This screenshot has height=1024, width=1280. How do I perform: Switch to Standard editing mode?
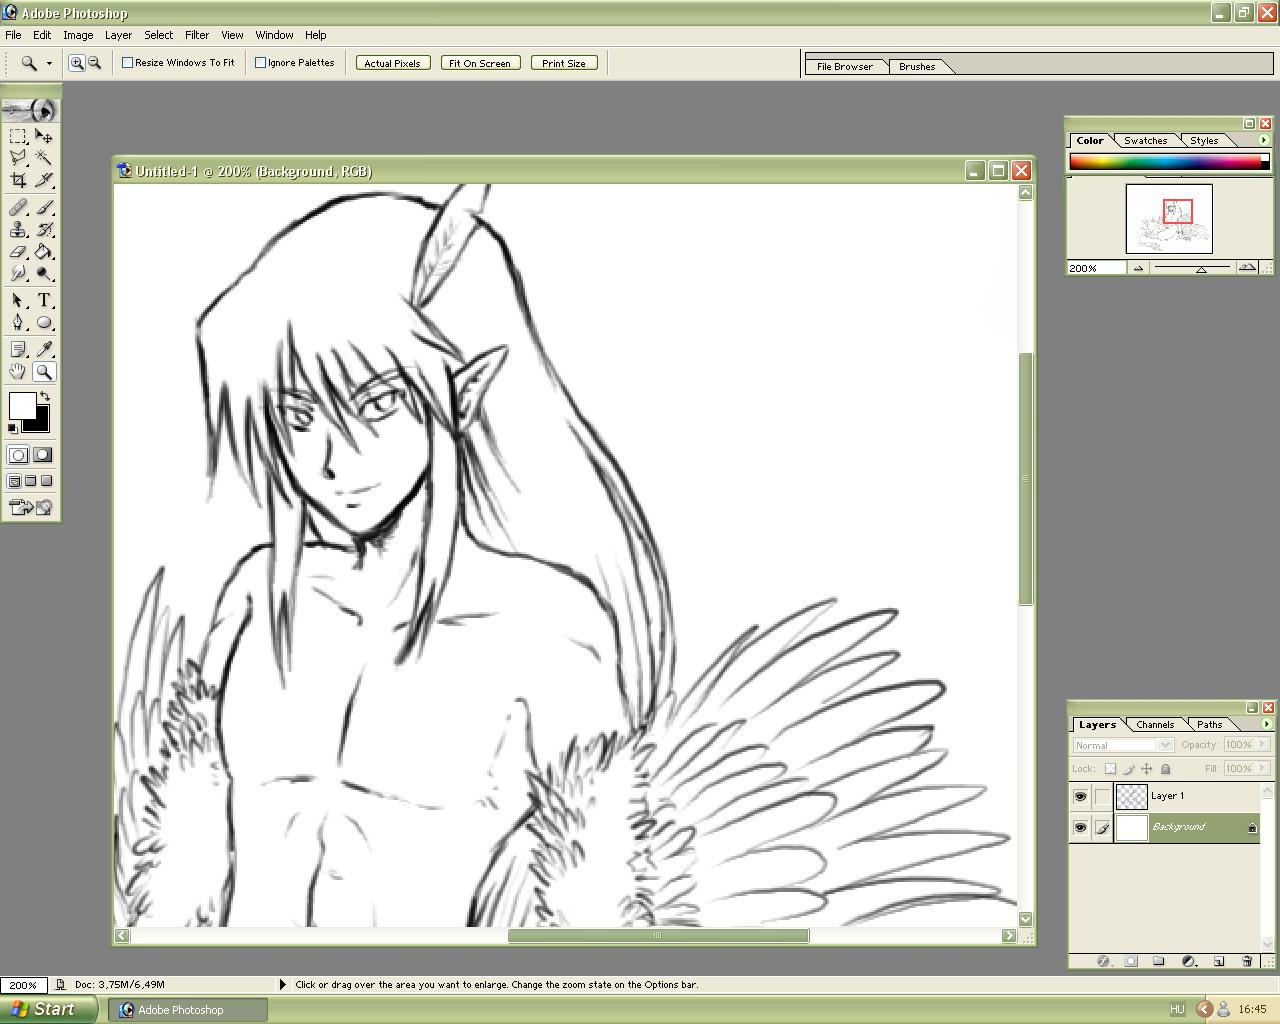pyautogui.click(x=18, y=455)
